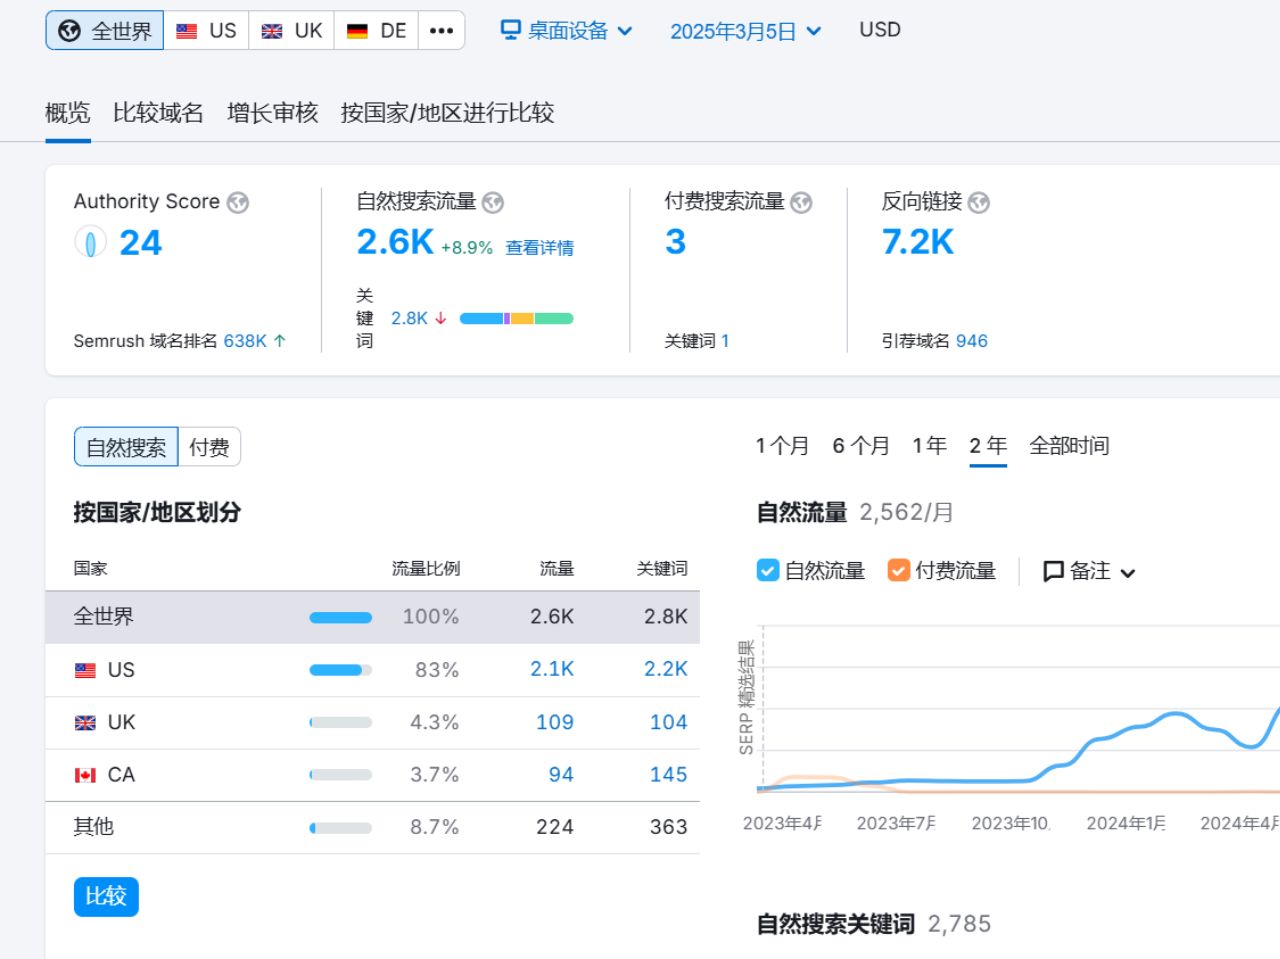Select 1个月 time range
Viewport: 1280px width, 959px height.
pos(782,446)
